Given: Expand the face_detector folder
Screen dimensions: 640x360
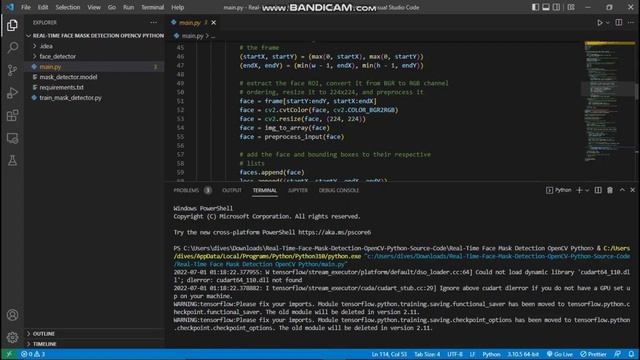Looking at the screenshot, I should (94, 56).
